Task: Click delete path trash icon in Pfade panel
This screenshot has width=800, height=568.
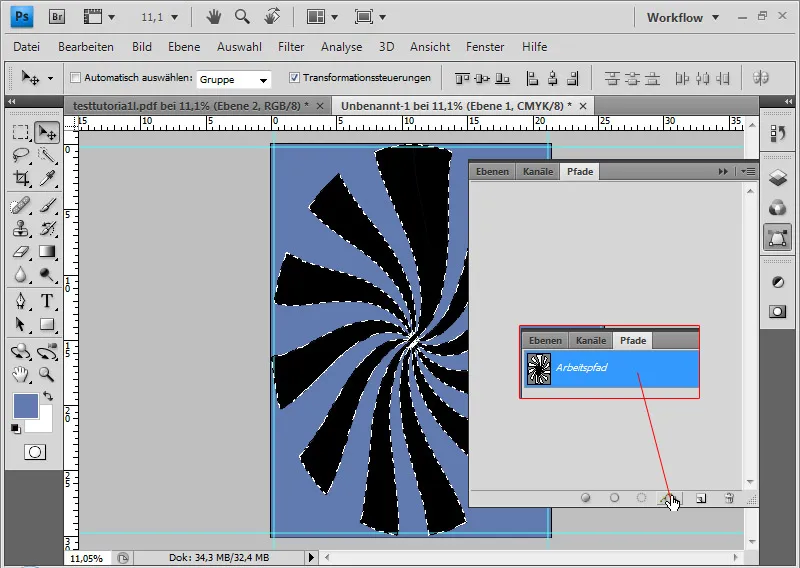Action: [729, 498]
